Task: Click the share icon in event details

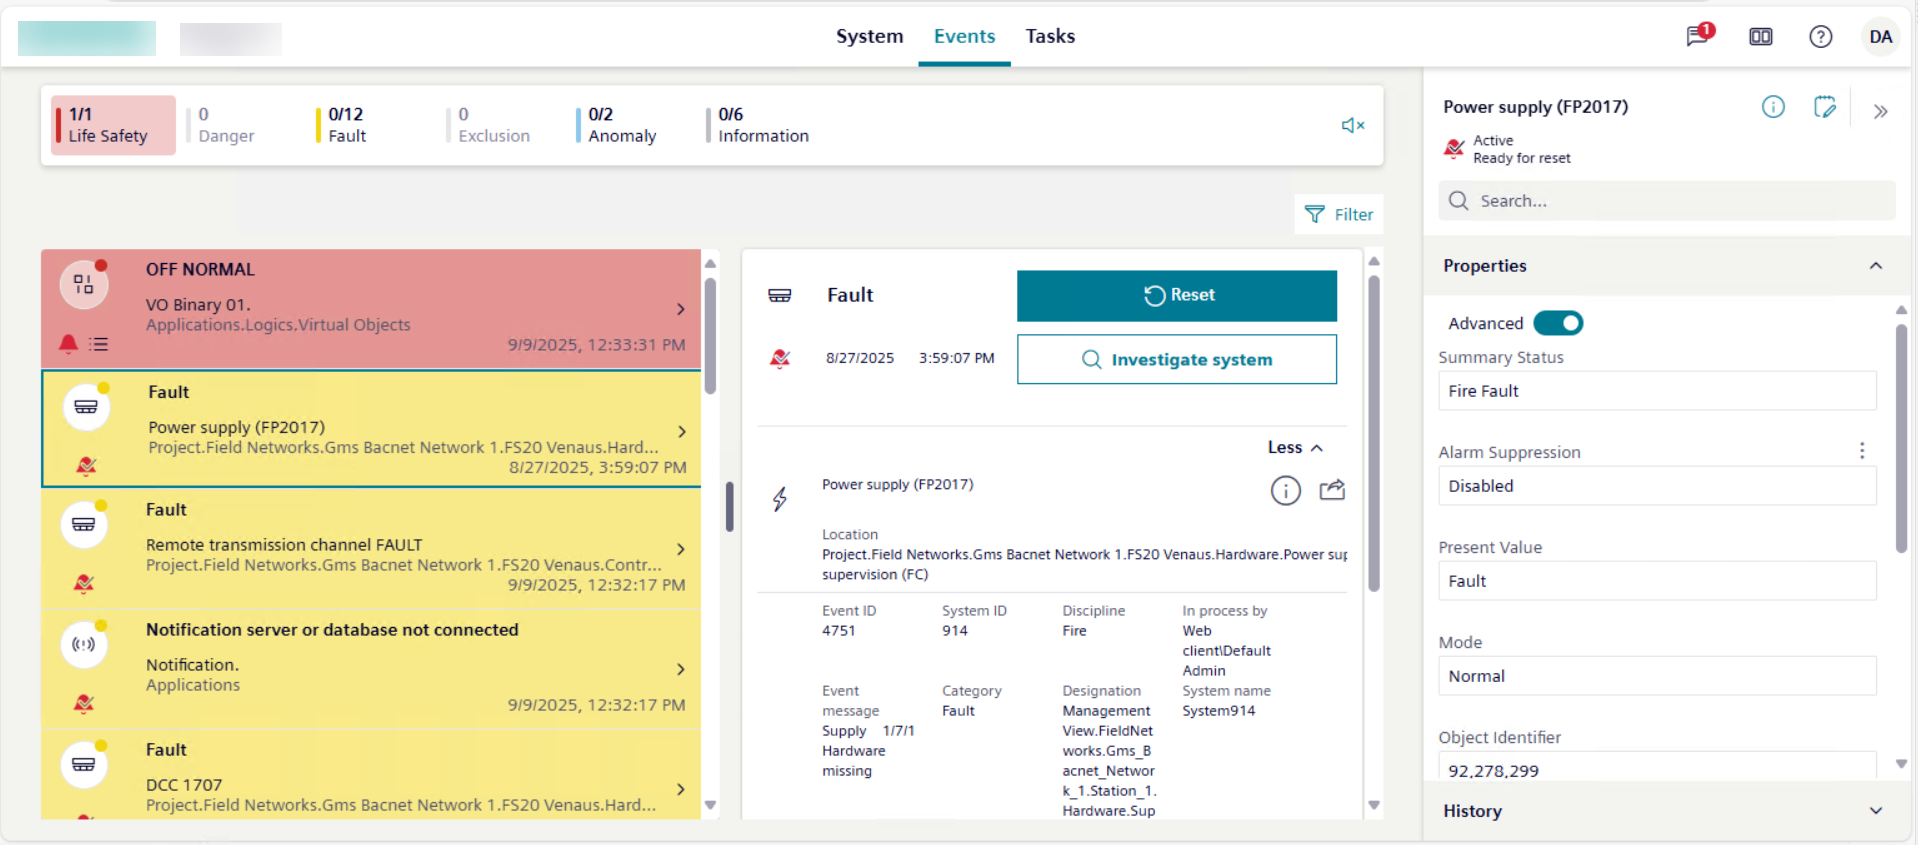Action: tap(1332, 490)
